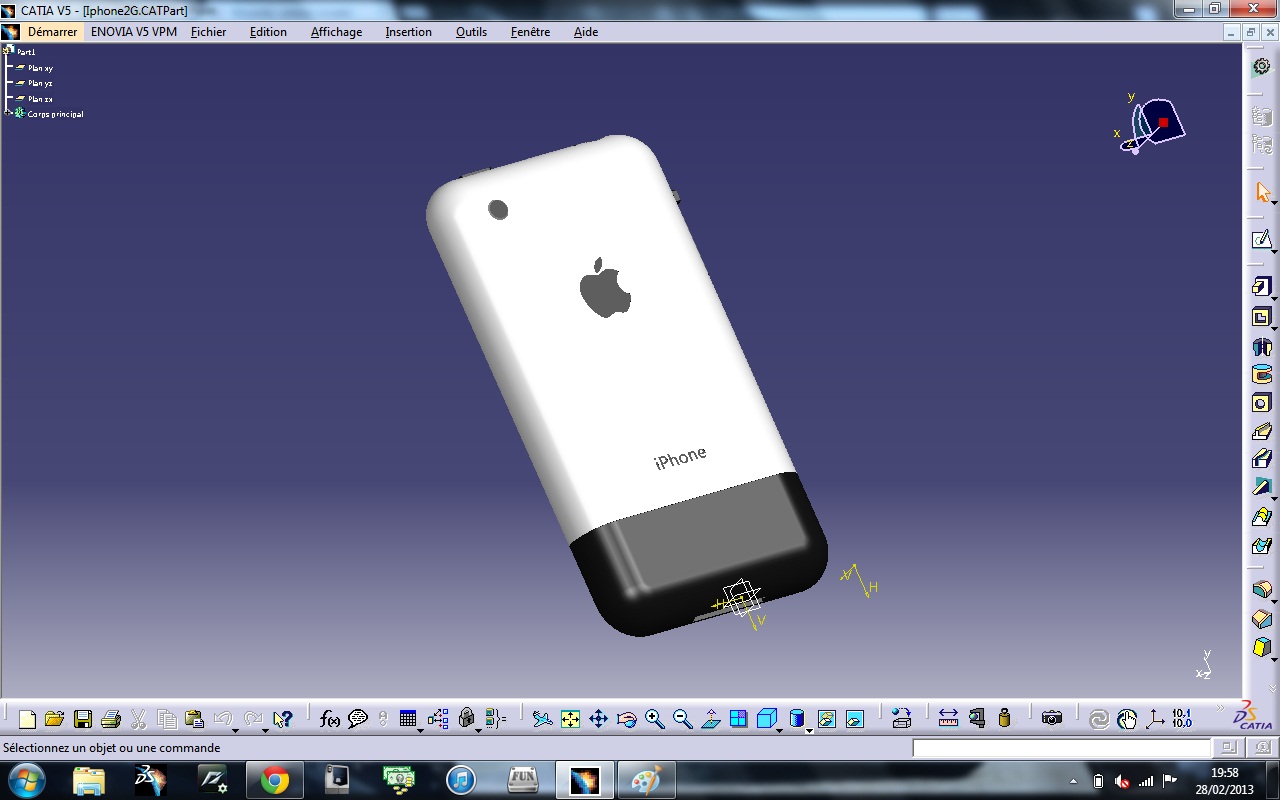Open the Undo history dropdown arrow
This screenshot has height=800, width=1280.
coord(235,730)
